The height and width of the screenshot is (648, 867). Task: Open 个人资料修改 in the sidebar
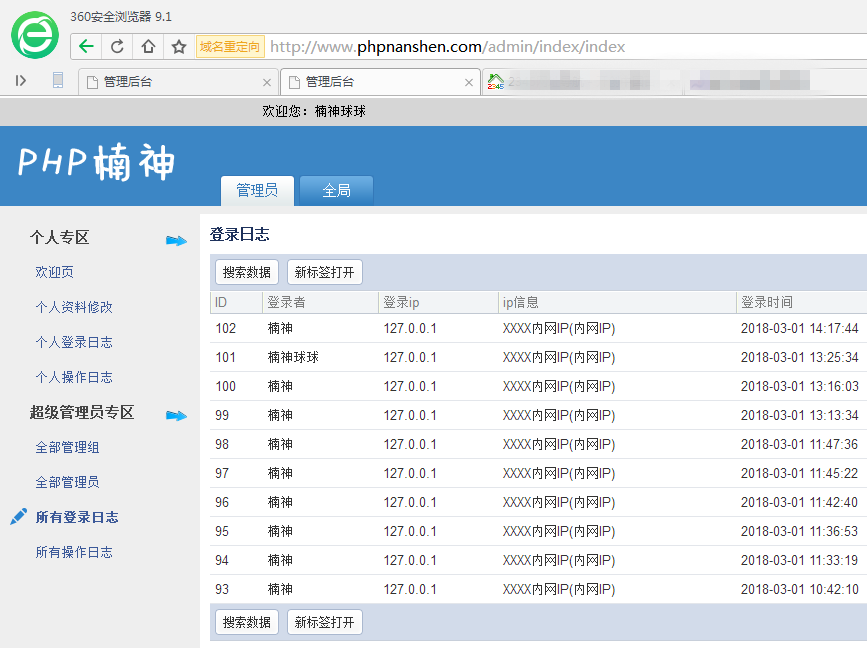pyautogui.click(x=74, y=307)
